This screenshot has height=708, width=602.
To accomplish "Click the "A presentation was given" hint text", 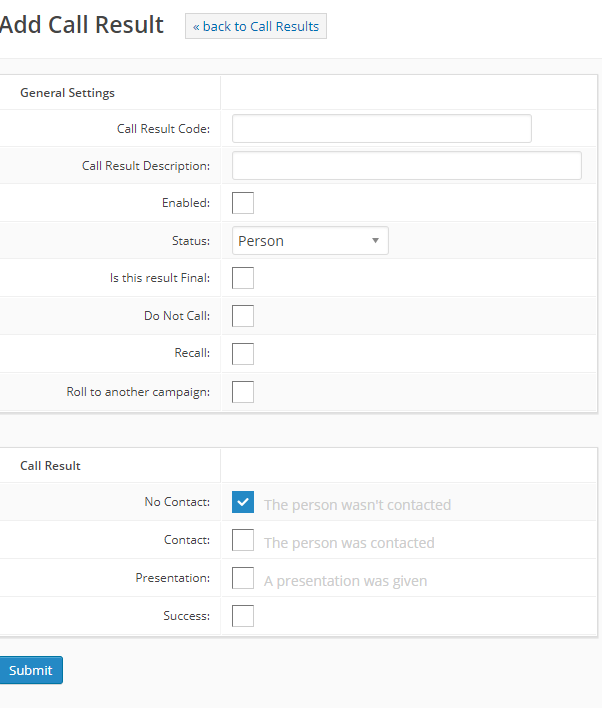I will pos(345,581).
